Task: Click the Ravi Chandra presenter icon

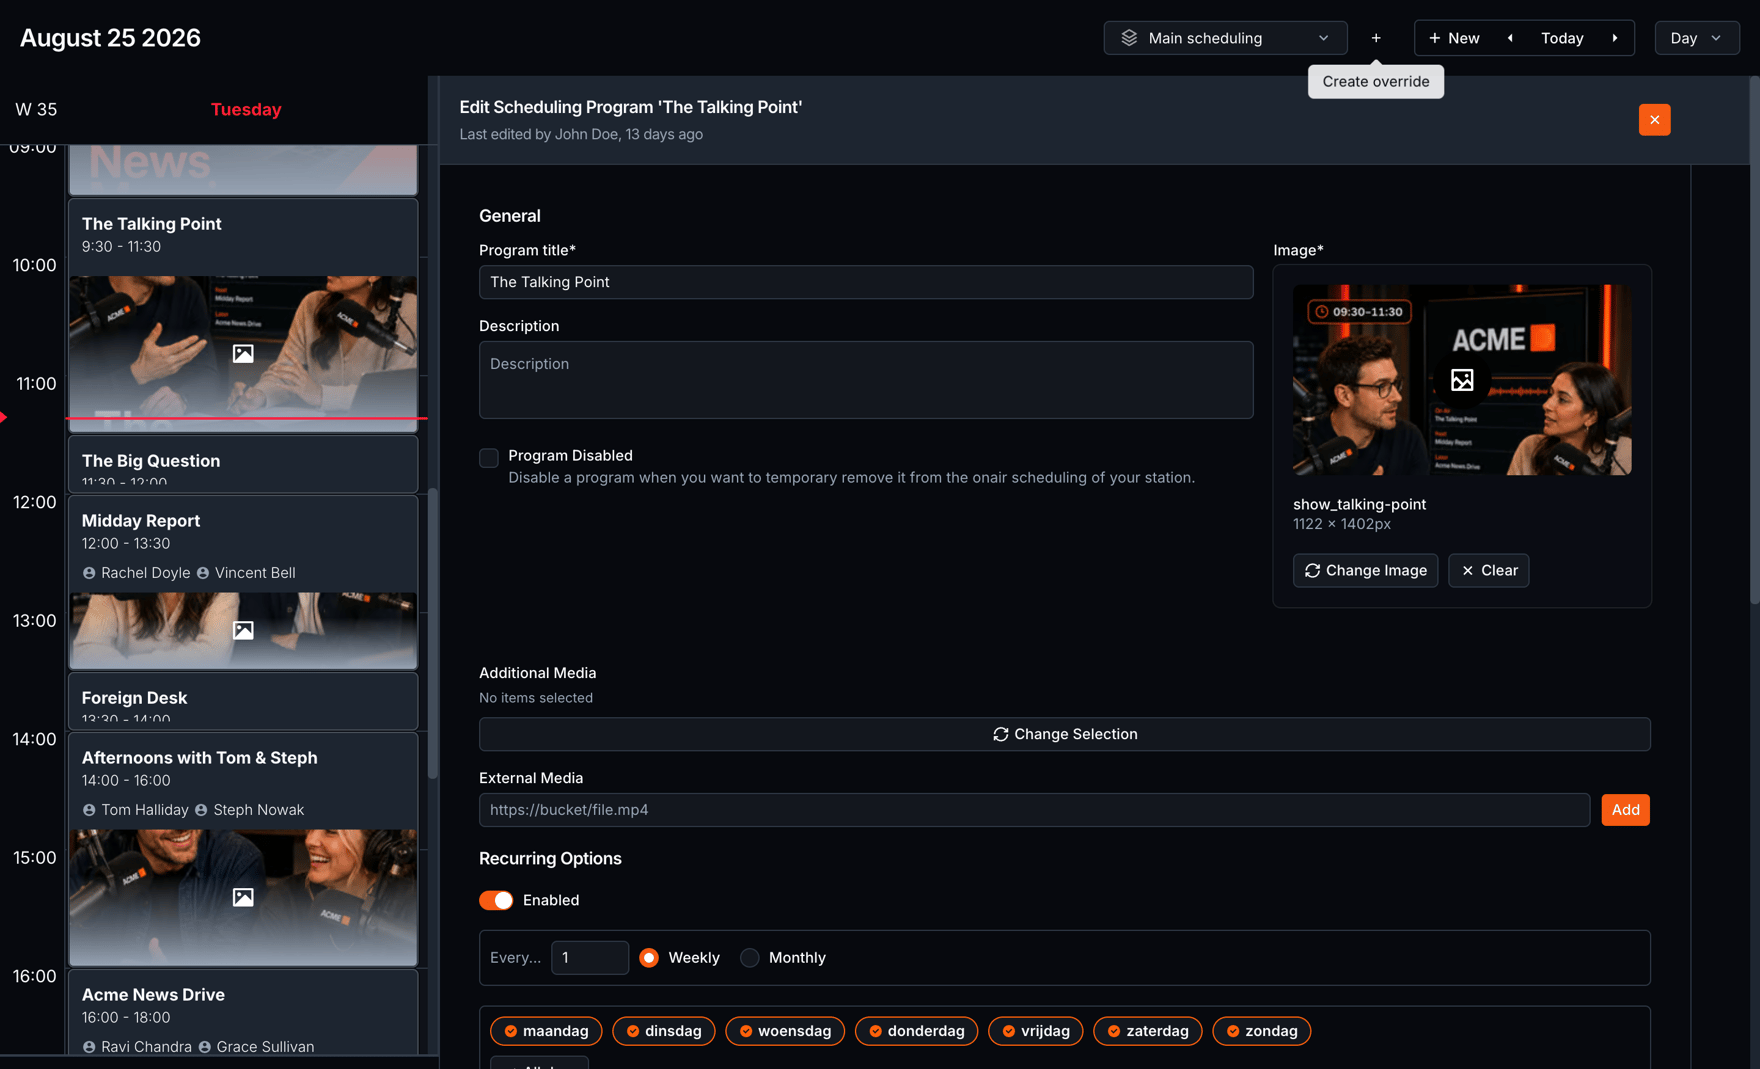Action: 89,1047
